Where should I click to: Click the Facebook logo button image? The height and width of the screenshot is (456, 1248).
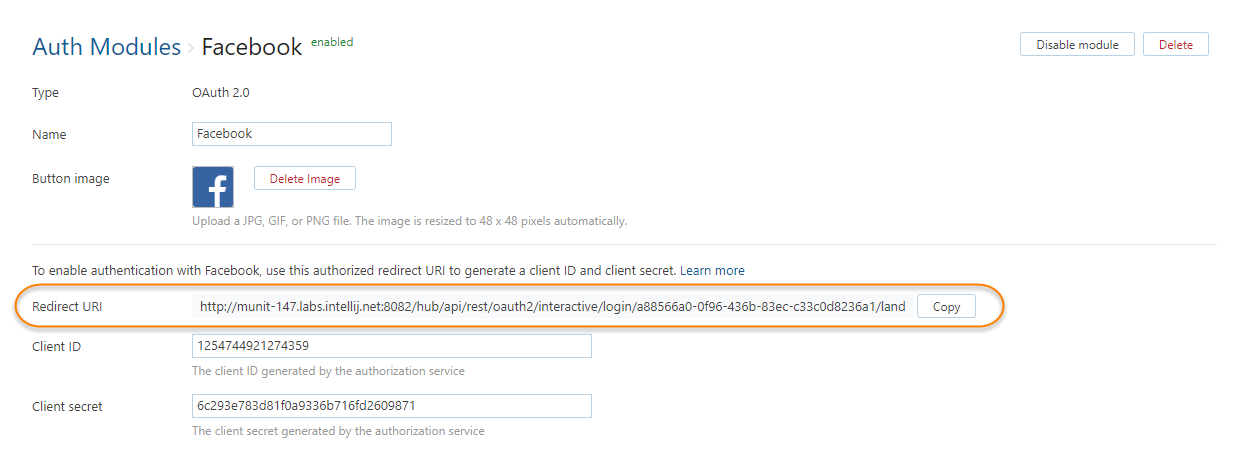point(213,187)
